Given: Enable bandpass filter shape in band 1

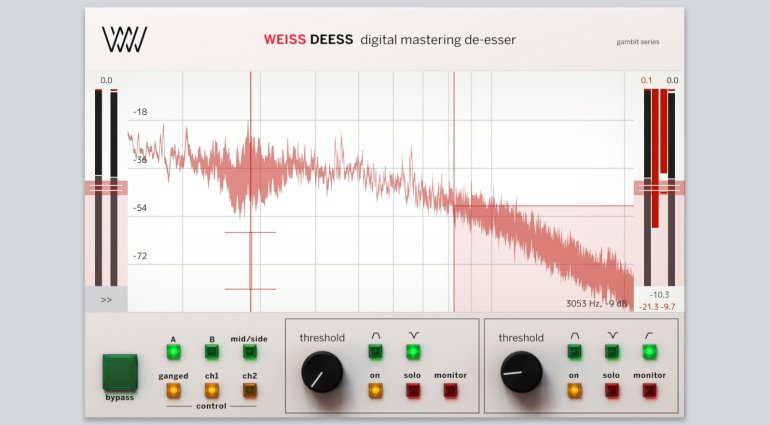Looking at the screenshot, I should tap(375, 352).
